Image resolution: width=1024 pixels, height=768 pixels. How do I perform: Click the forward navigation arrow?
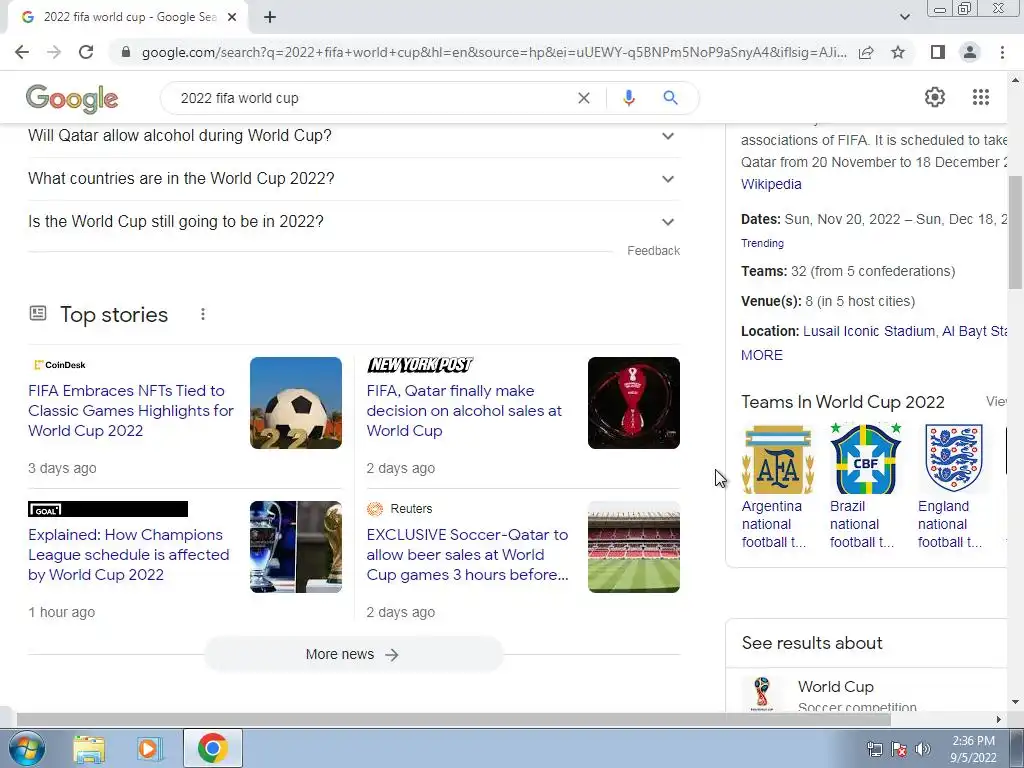pyautogui.click(x=54, y=52)
